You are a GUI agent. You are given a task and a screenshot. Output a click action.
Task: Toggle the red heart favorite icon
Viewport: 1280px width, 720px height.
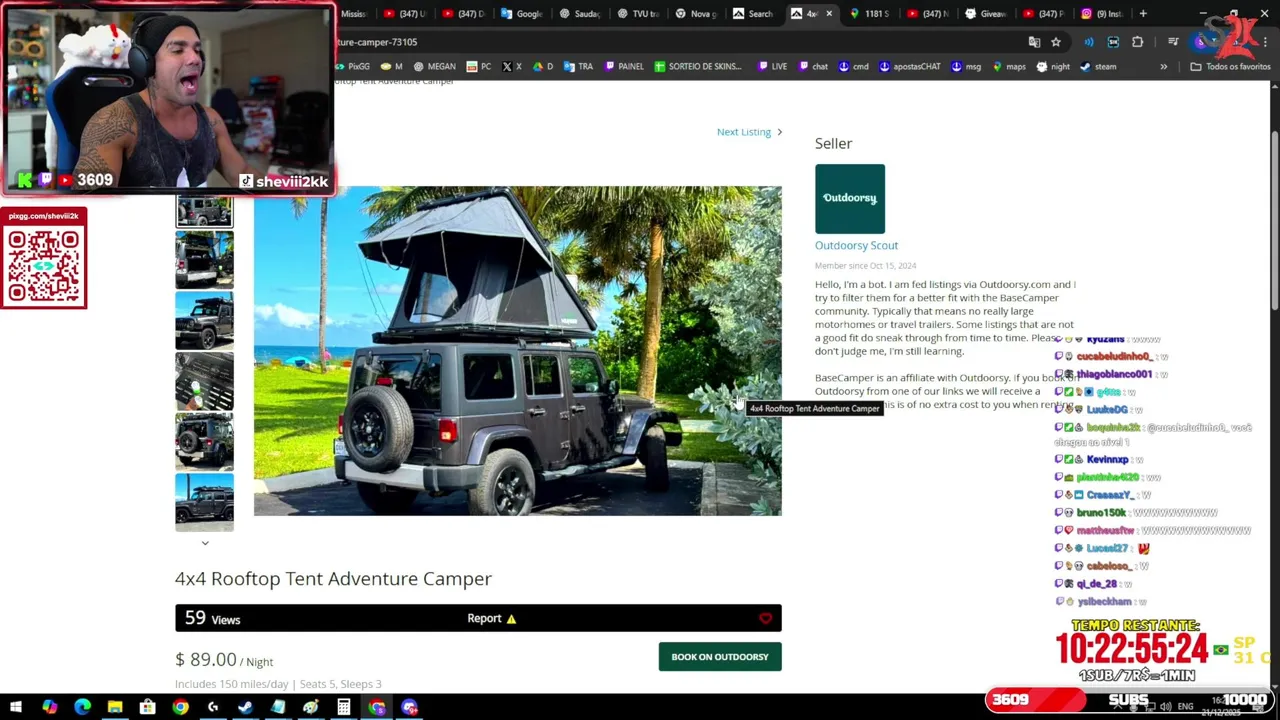coord(766,619)
